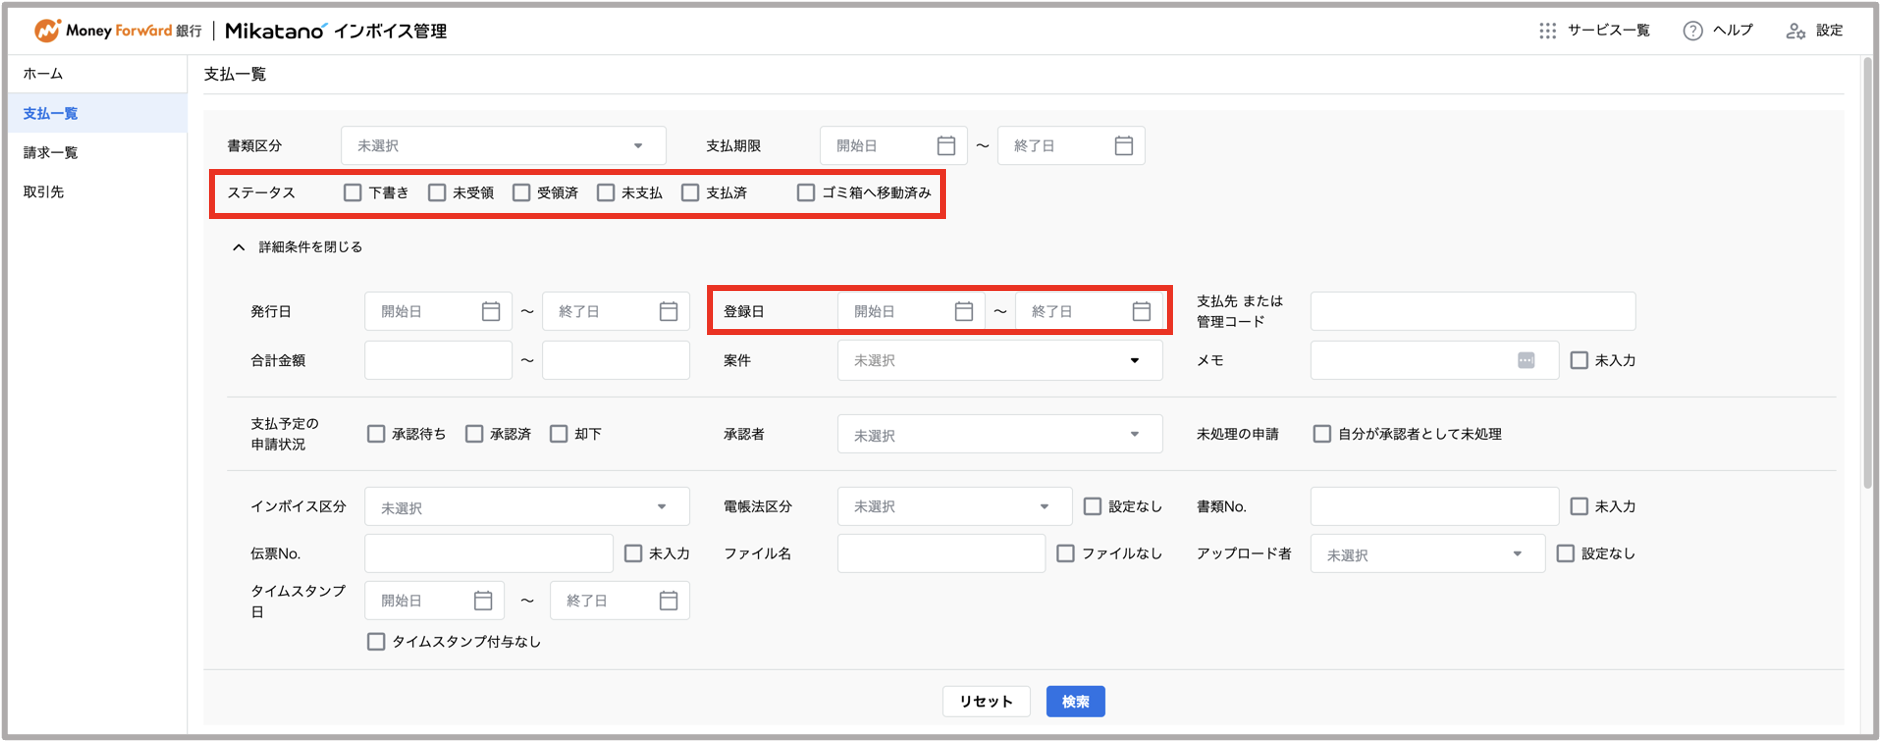Click the ヘルプ question mark icon
Screen dimensions: 1882x742
tap(1693, 31)
